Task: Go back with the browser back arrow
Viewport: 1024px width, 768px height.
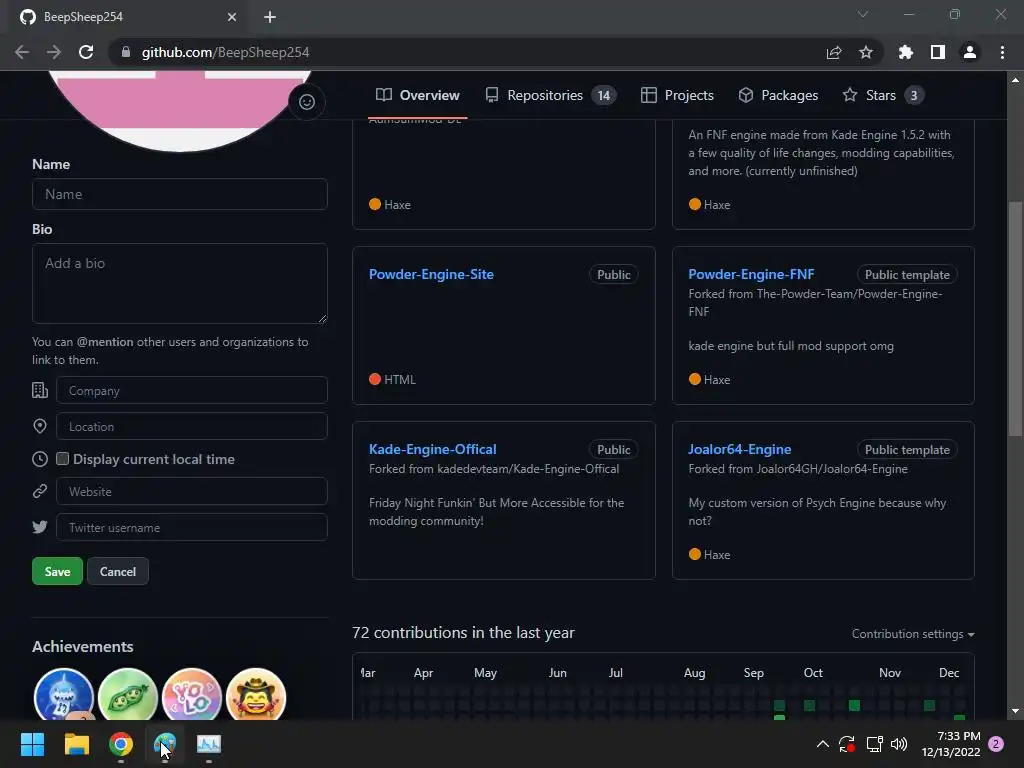Action: (22, 52)
